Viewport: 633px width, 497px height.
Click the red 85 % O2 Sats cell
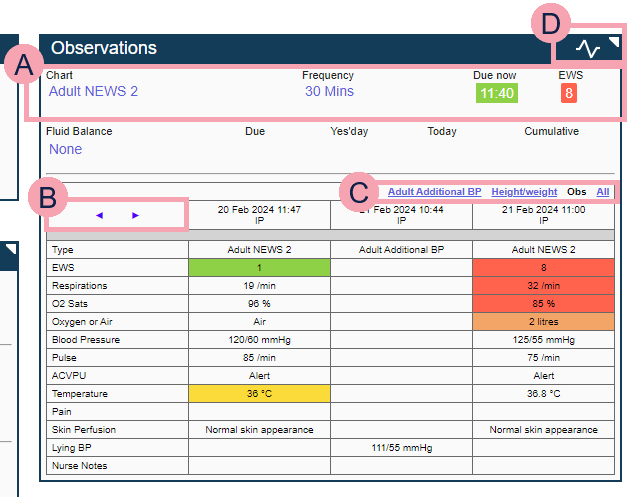(x=543, y=303)
